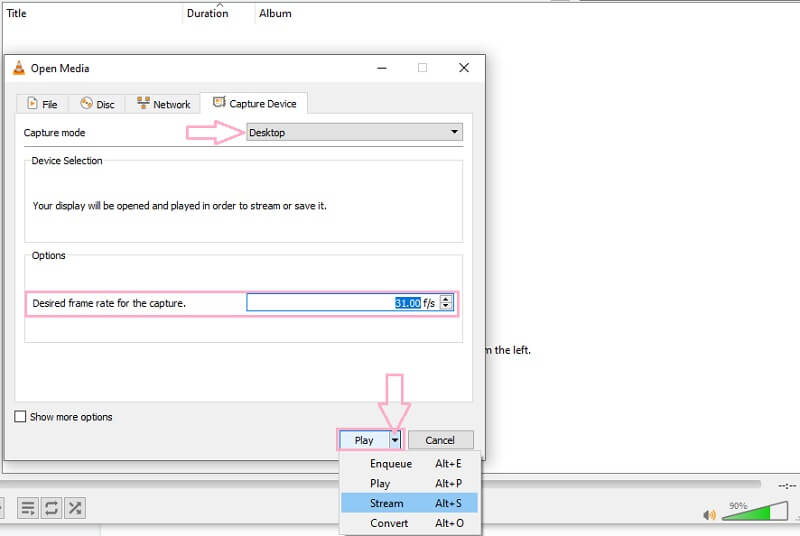Screen dimensions: 800x536
Task: Expand the Play button dropdown arrow
Action: coord(395,440)
